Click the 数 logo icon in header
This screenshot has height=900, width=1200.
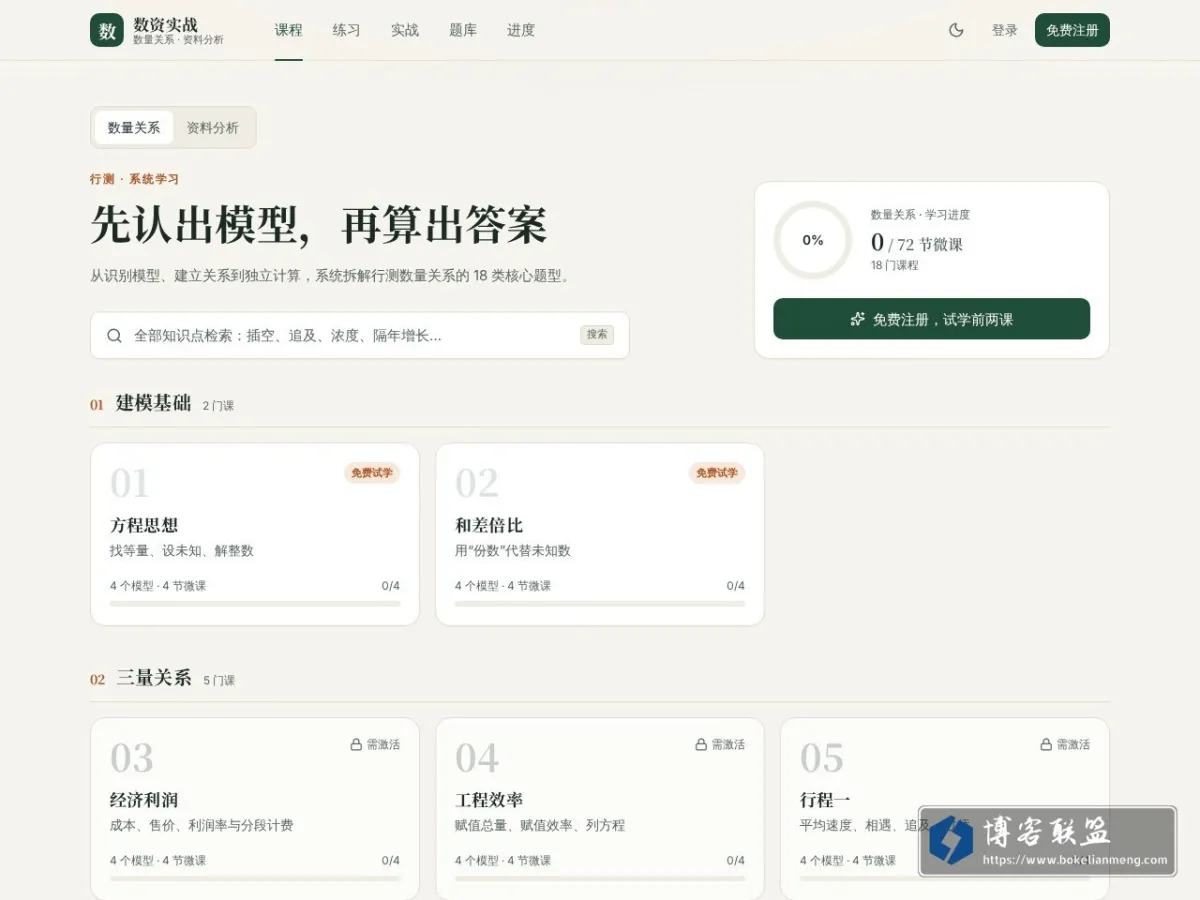(107, 30)
